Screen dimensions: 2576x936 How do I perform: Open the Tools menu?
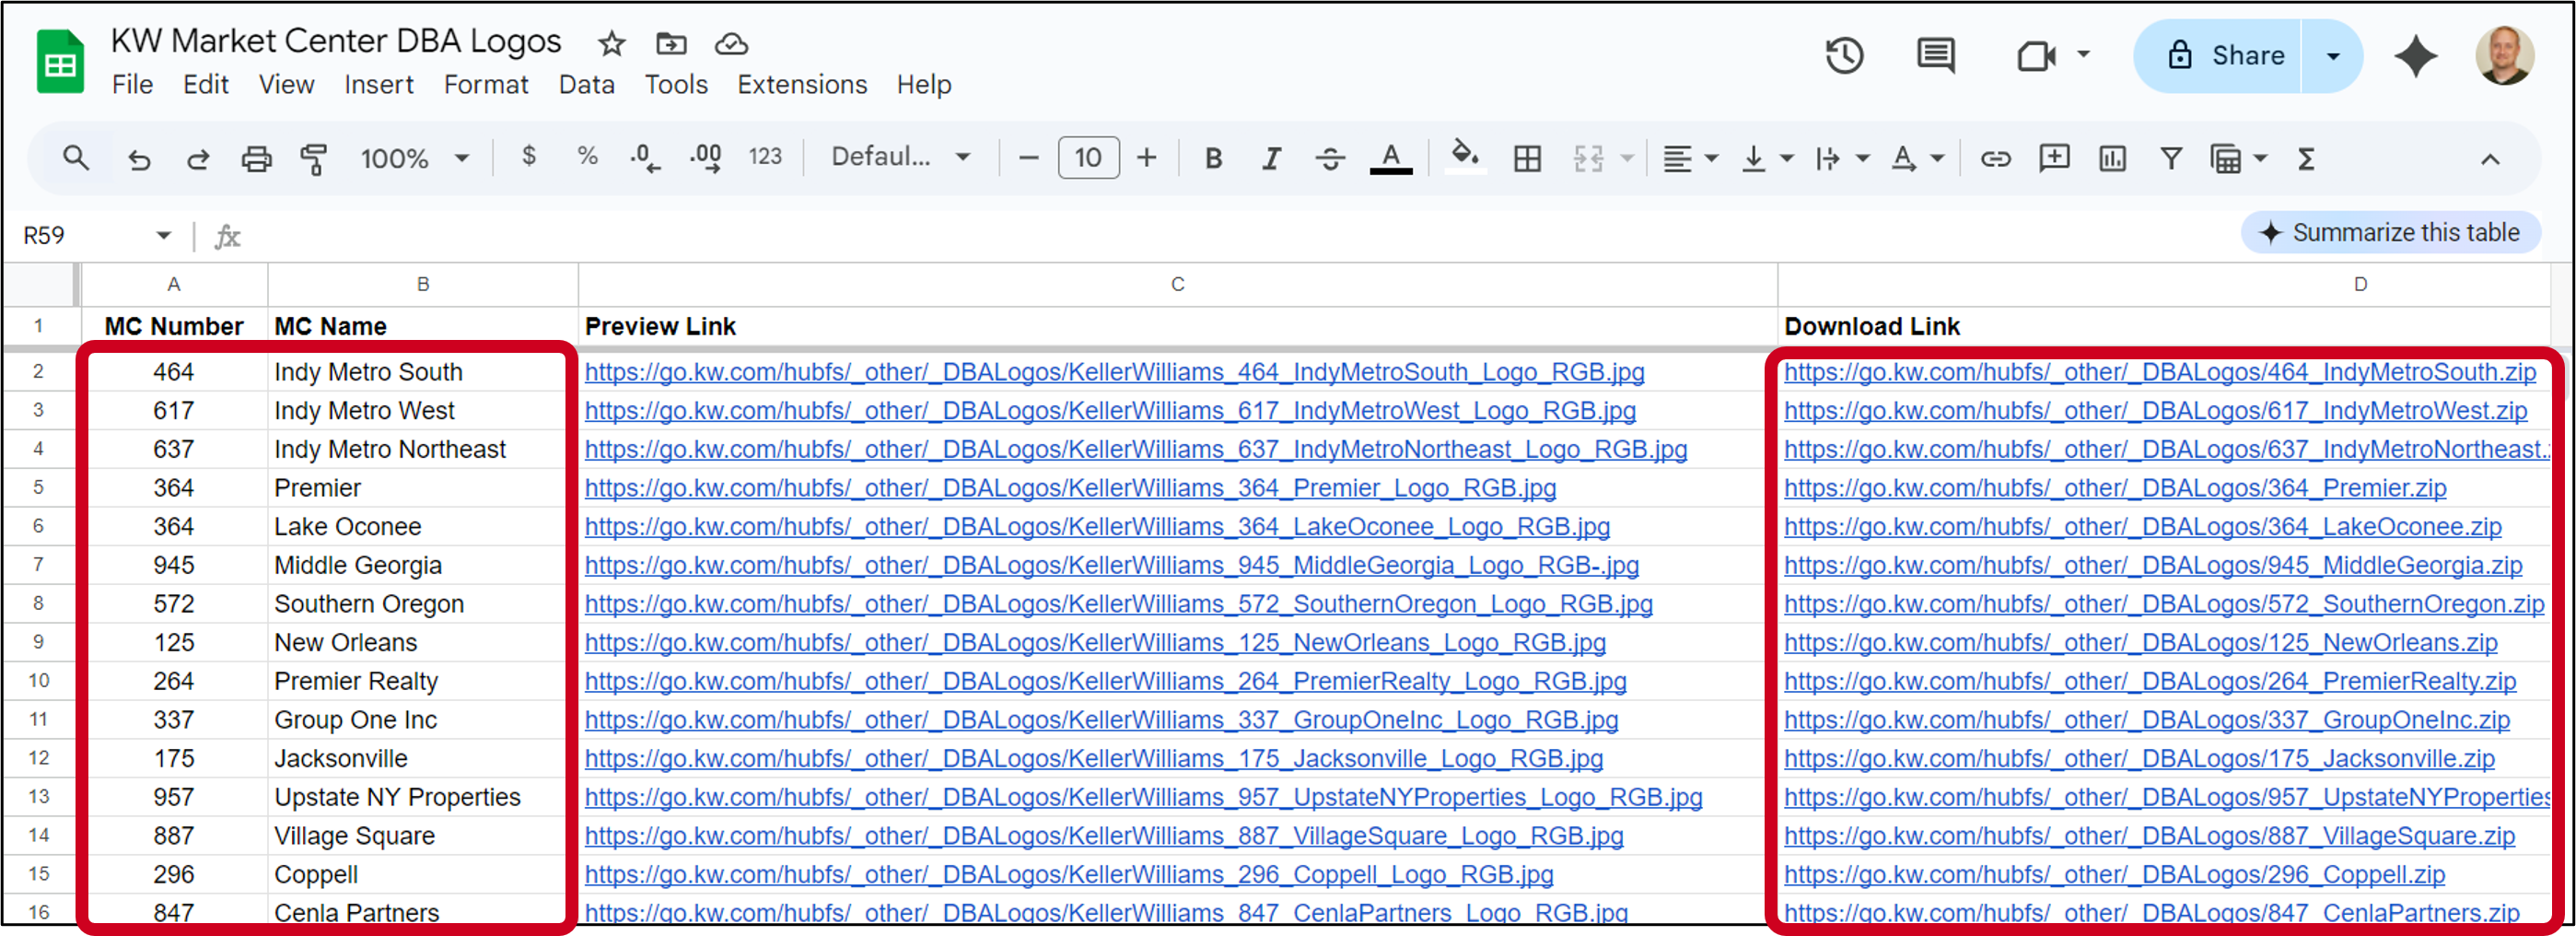pos(676,85)
